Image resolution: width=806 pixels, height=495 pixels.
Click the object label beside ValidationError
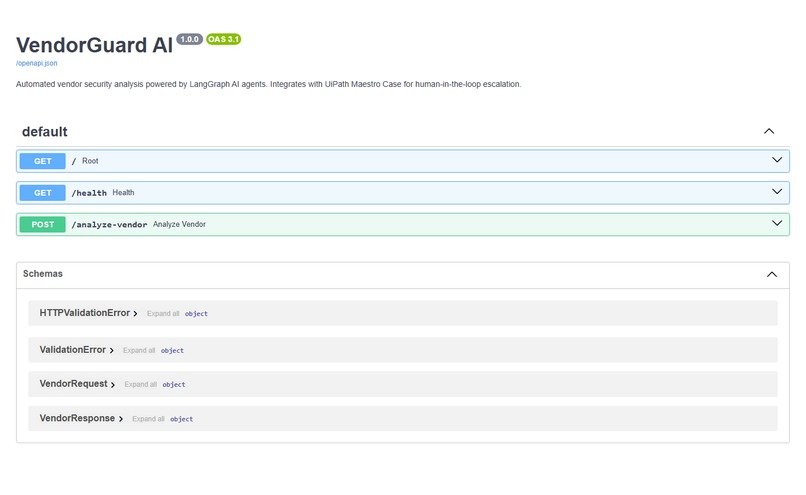point(172,351)
